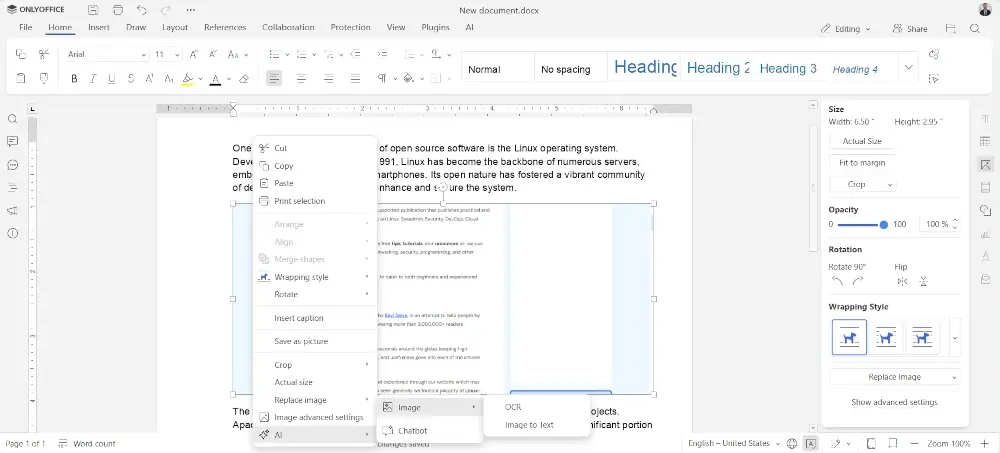Flip image horizontally
Screen dimensions: 1000x453
click(x=902, y=281)
